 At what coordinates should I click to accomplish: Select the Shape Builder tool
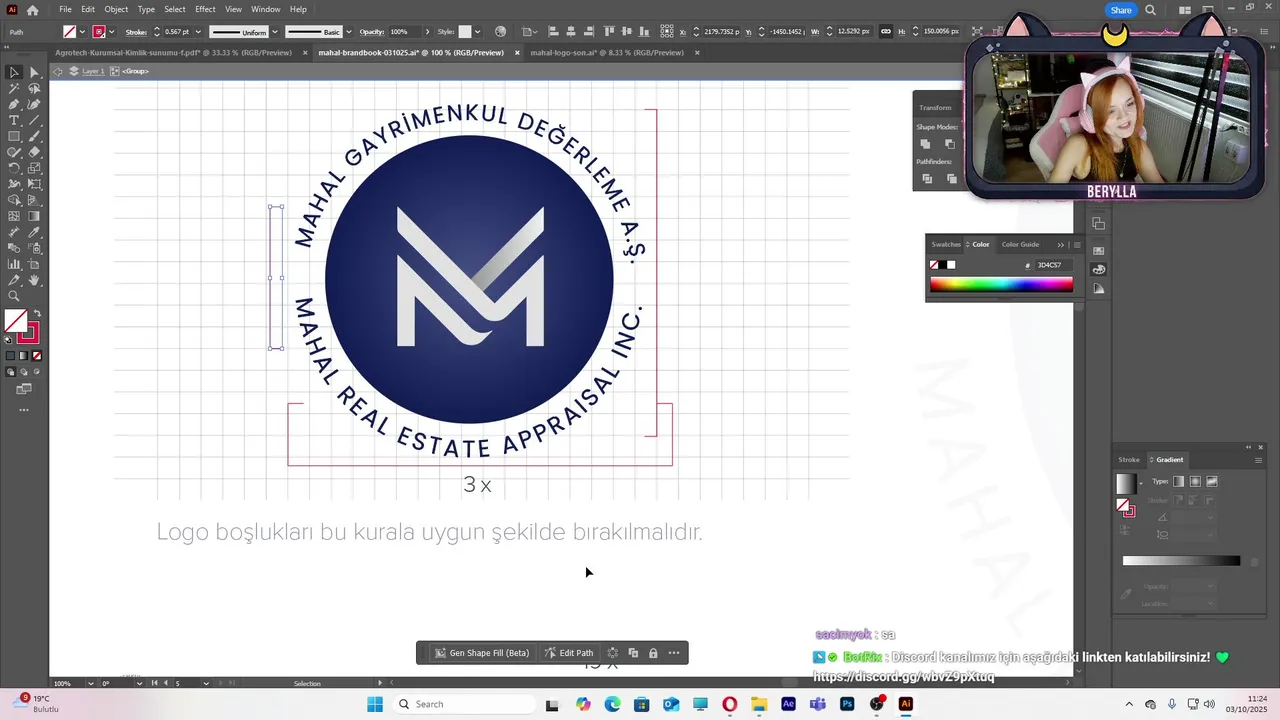[x=14, y=200]
